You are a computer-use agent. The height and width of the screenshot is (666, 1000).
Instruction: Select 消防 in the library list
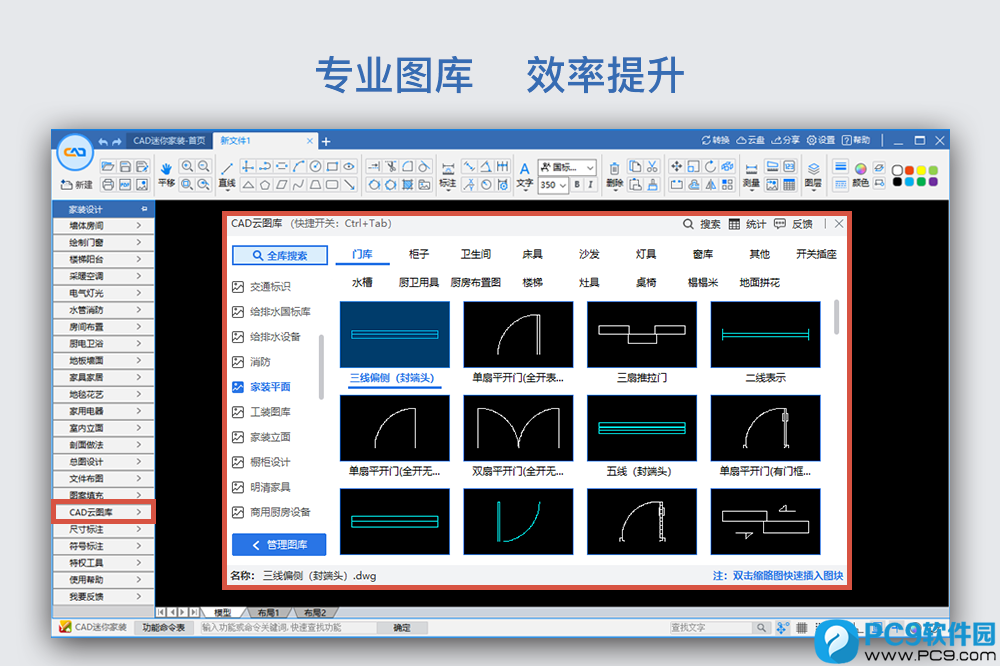point(251,362)
